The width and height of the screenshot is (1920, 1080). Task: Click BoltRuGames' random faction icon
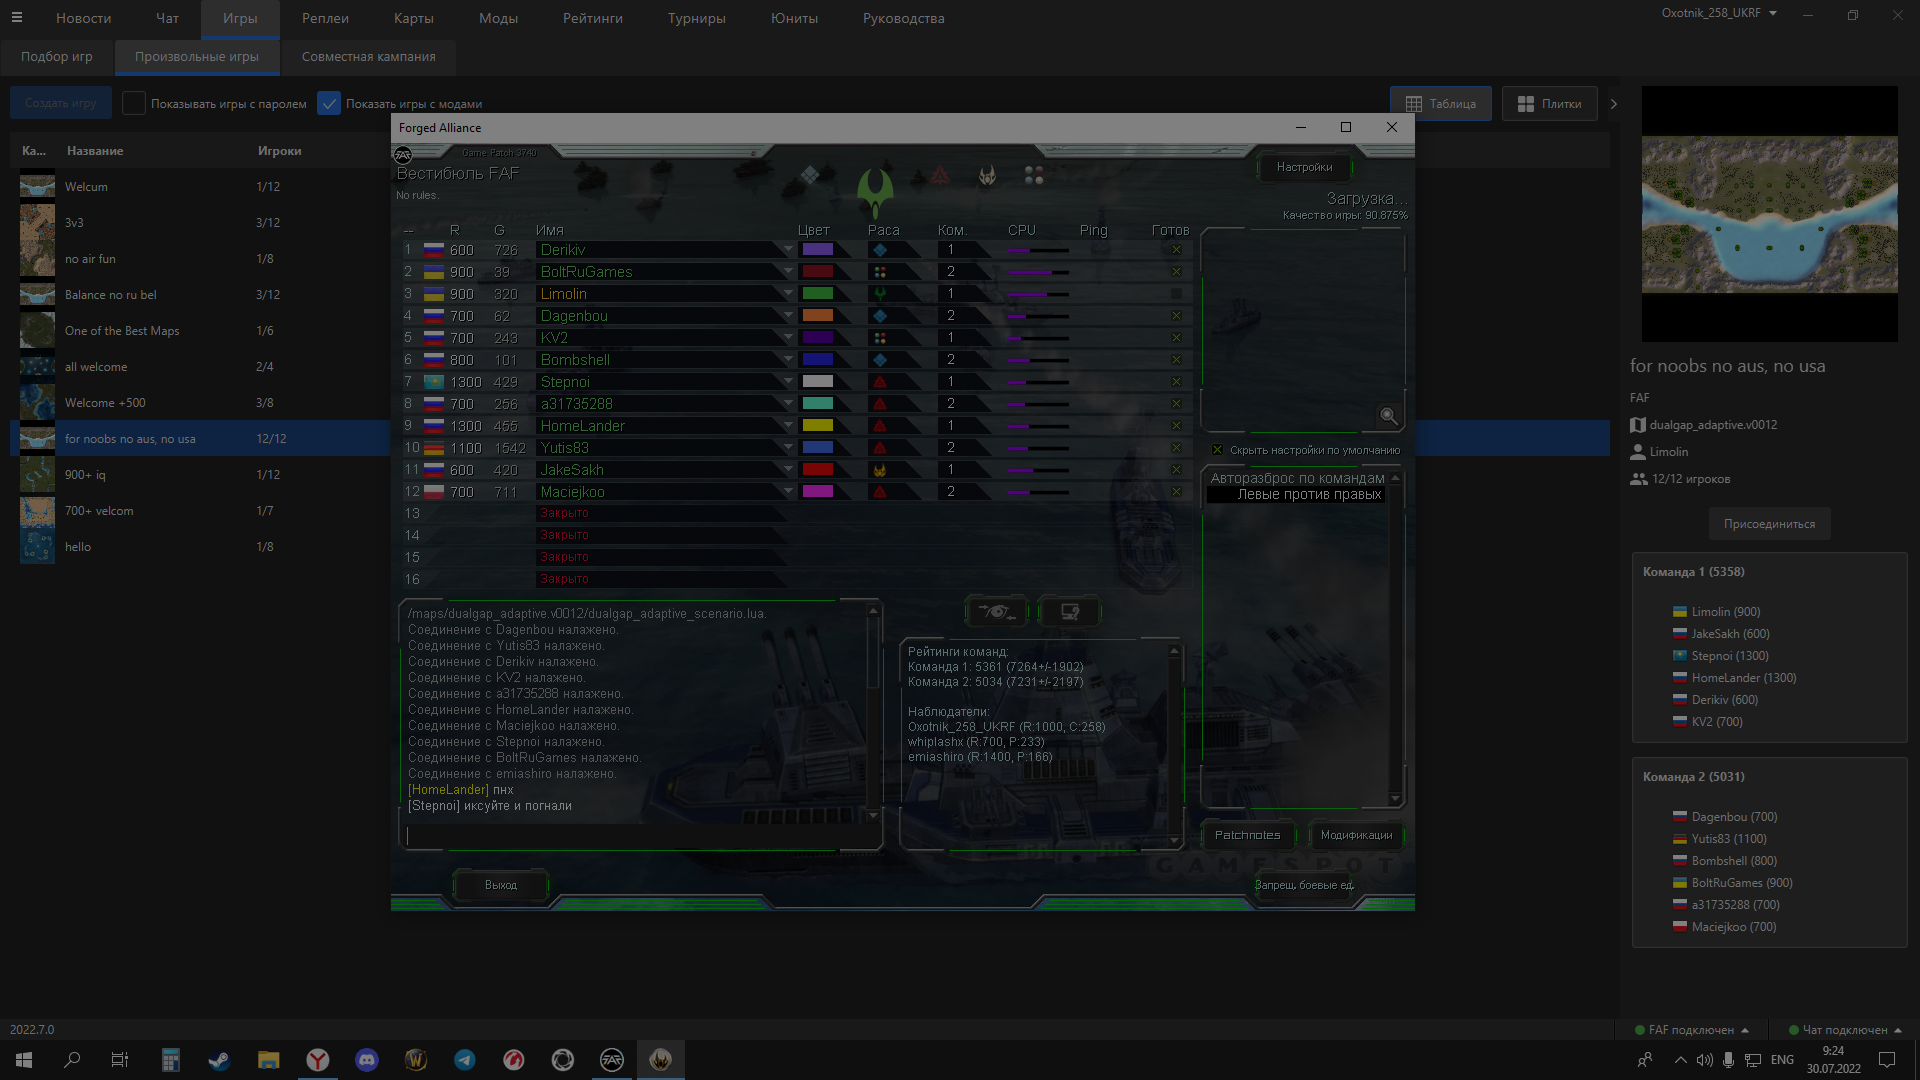coord(880,272)
